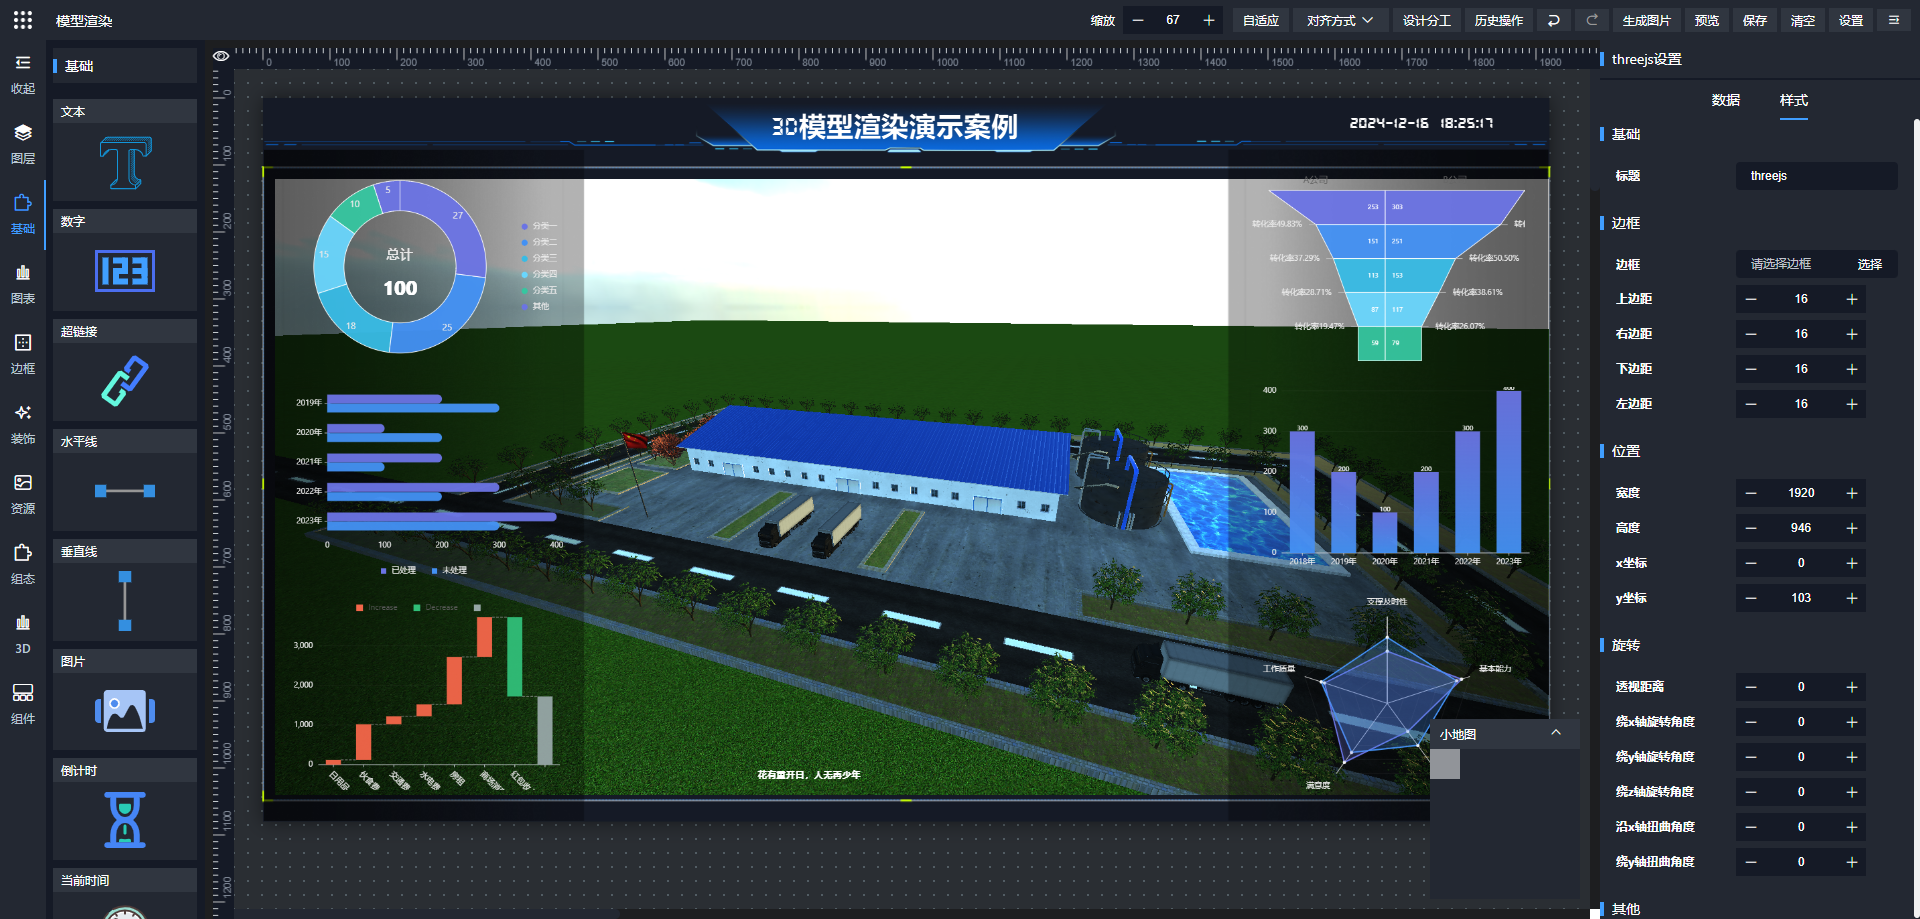Select the 3D components category

pos(23,634)
